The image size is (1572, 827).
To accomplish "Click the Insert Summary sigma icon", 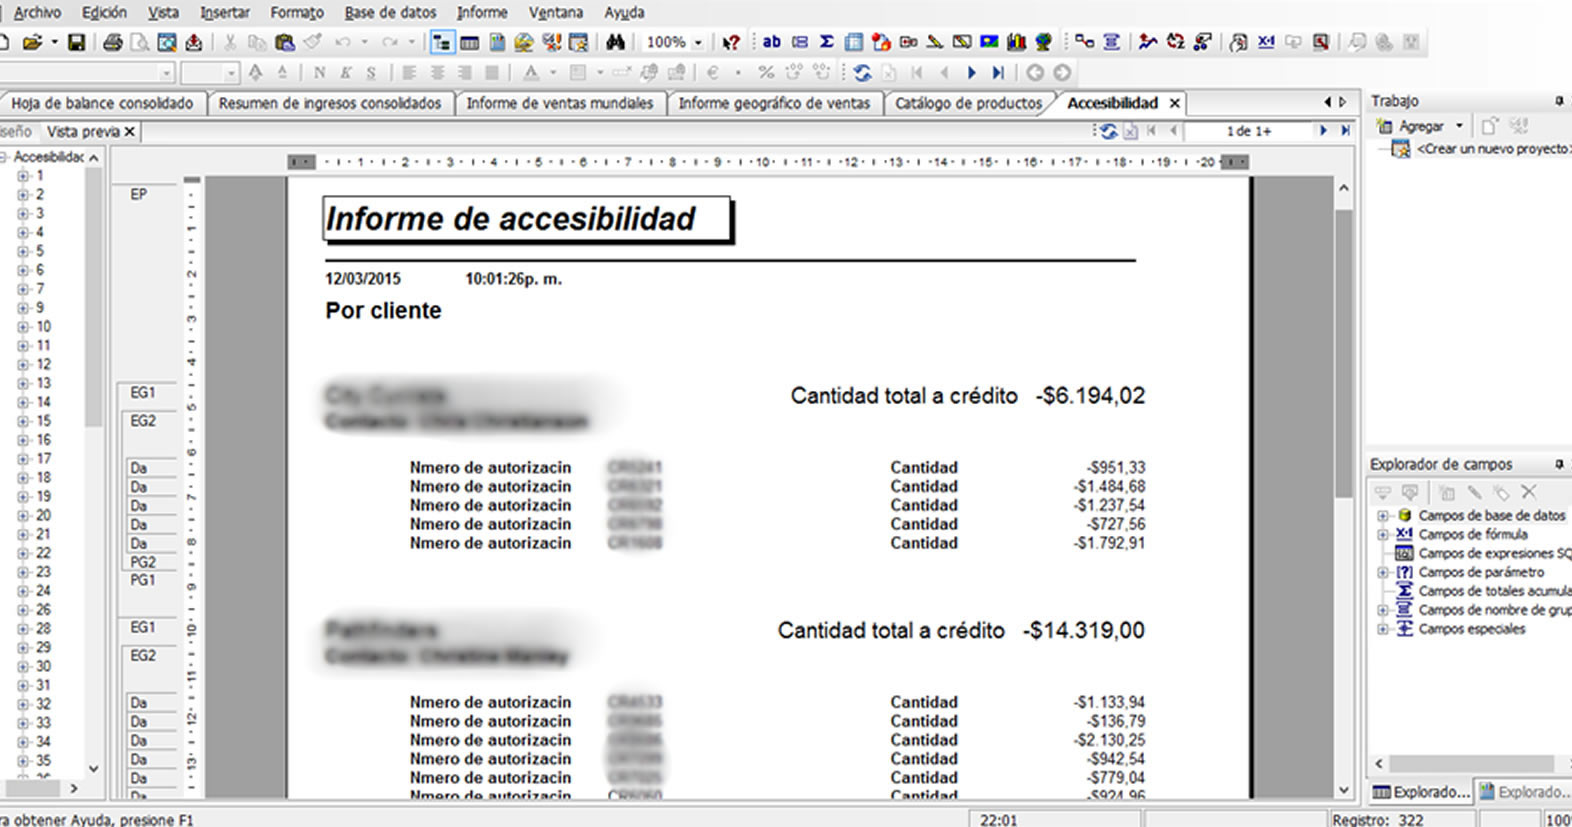I will tap(827, 42).
